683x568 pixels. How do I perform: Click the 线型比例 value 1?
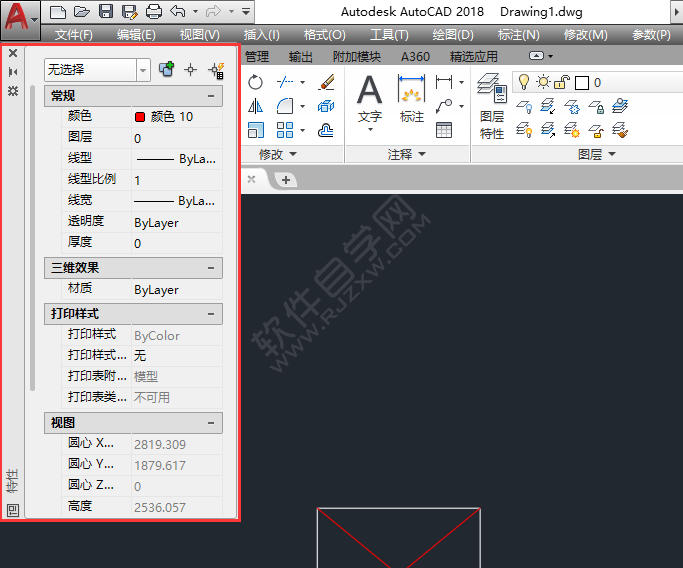[x=177, y=180]
